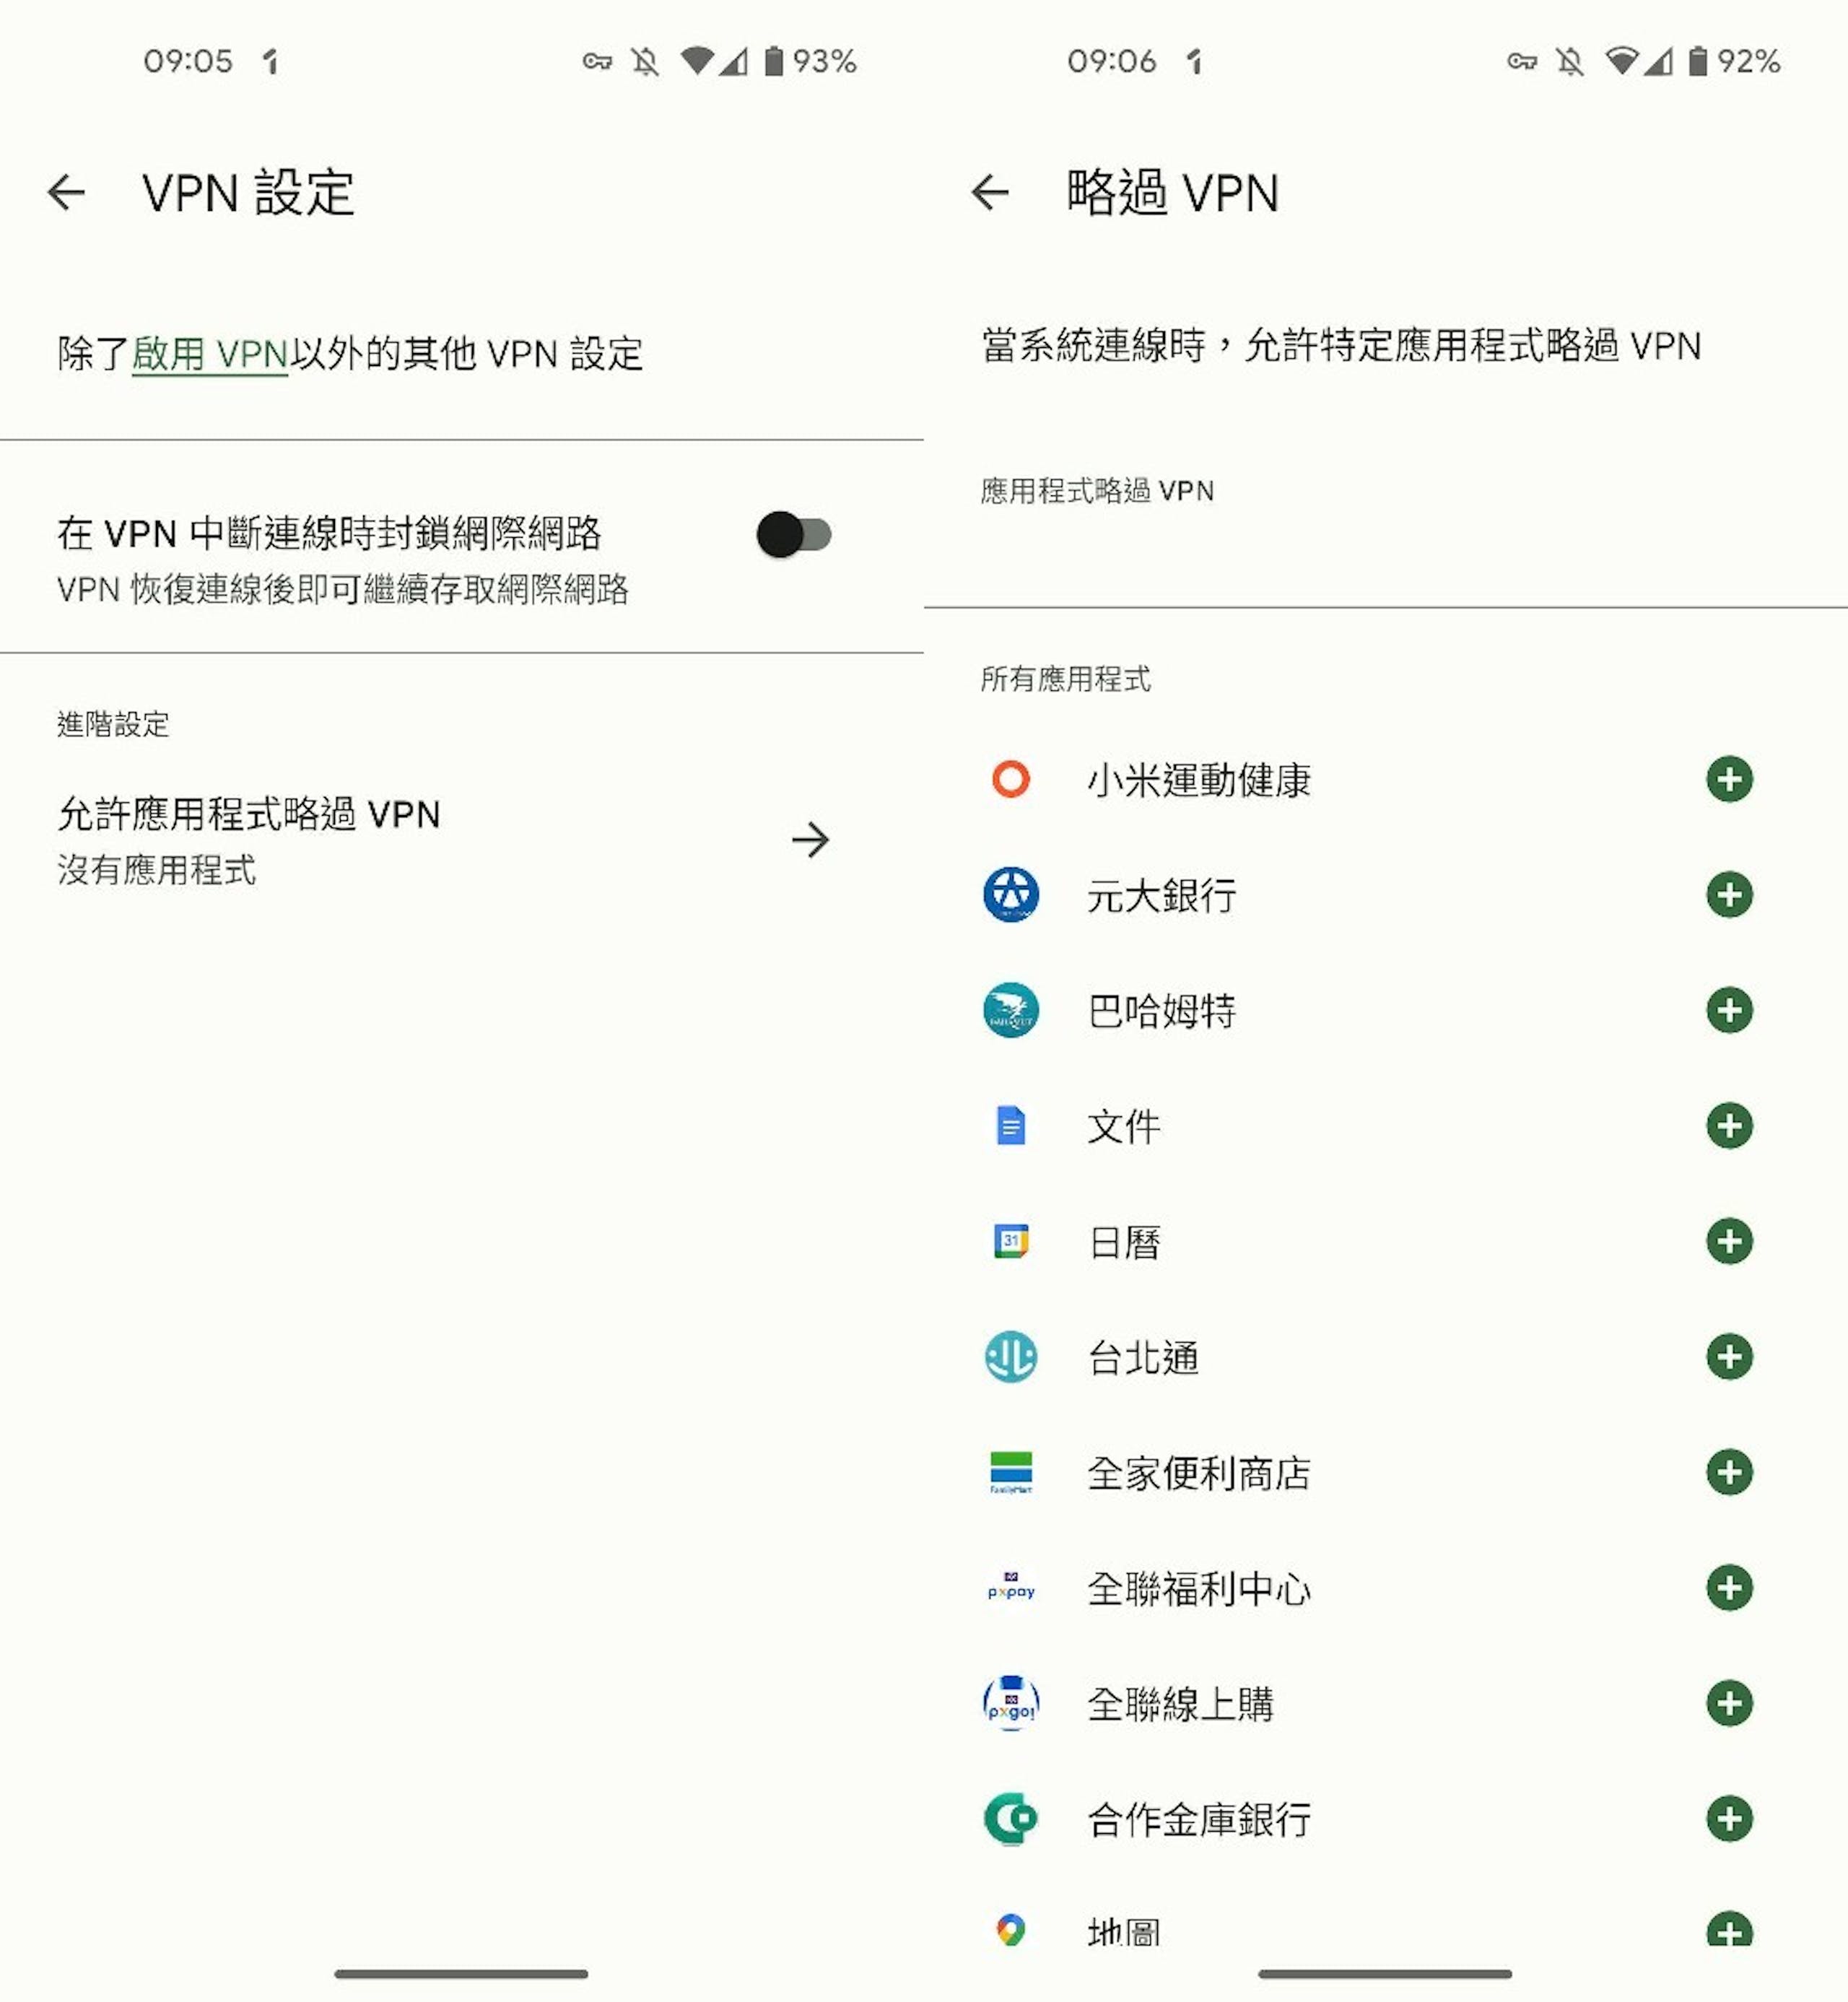Screen dimensions: 1848x2002
Task: Add 日曆 app to VPN bypass
Action: (1729, 1241)
